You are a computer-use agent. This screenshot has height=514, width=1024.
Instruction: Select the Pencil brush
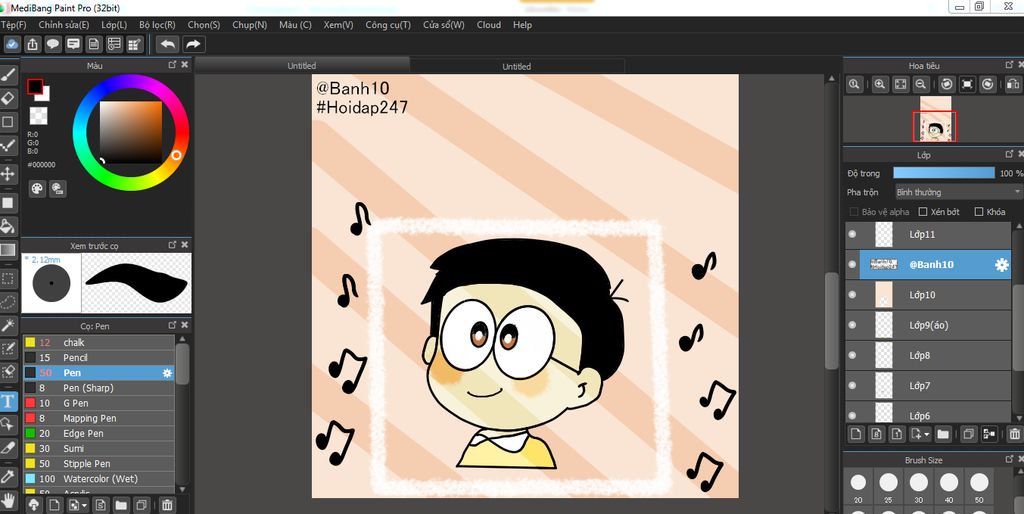(x=99, y=358)
